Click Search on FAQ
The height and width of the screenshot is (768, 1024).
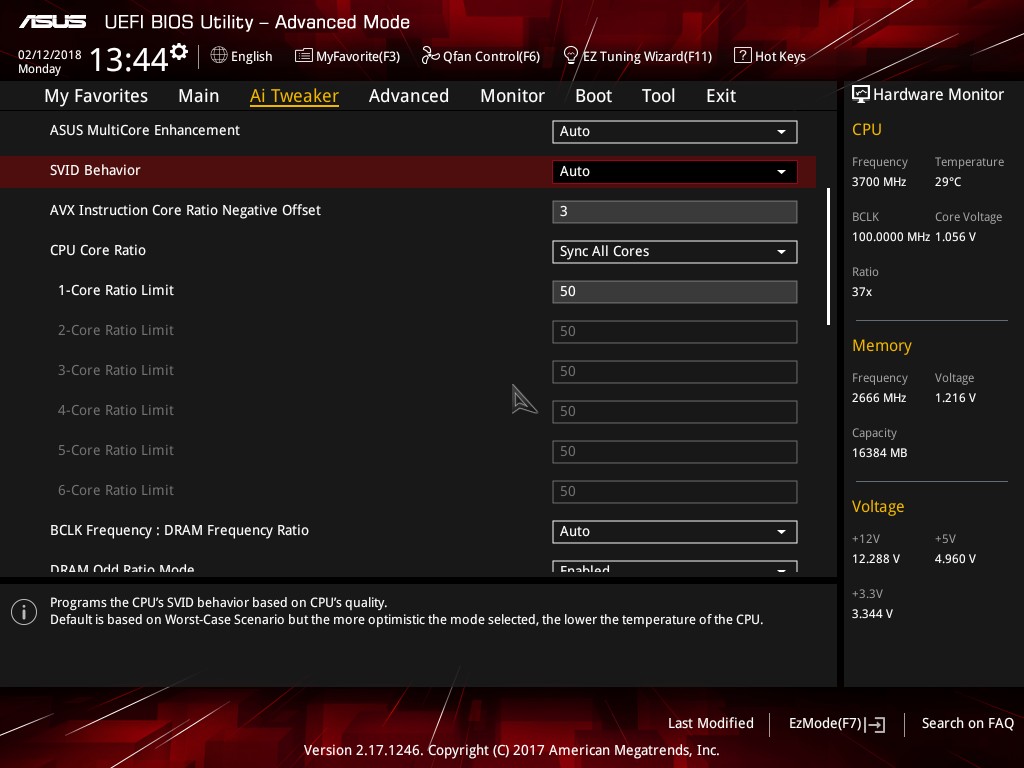[968, 724]
